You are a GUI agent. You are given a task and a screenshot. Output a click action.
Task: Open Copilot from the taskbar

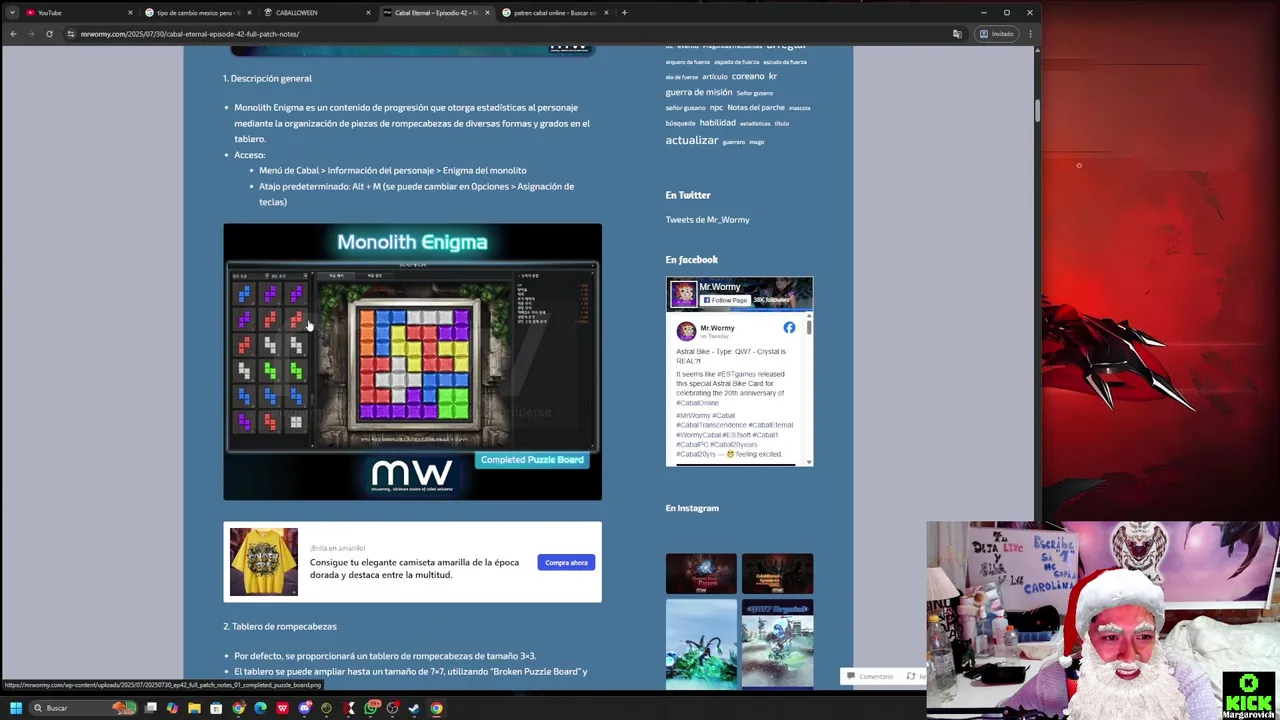[172, 708]
